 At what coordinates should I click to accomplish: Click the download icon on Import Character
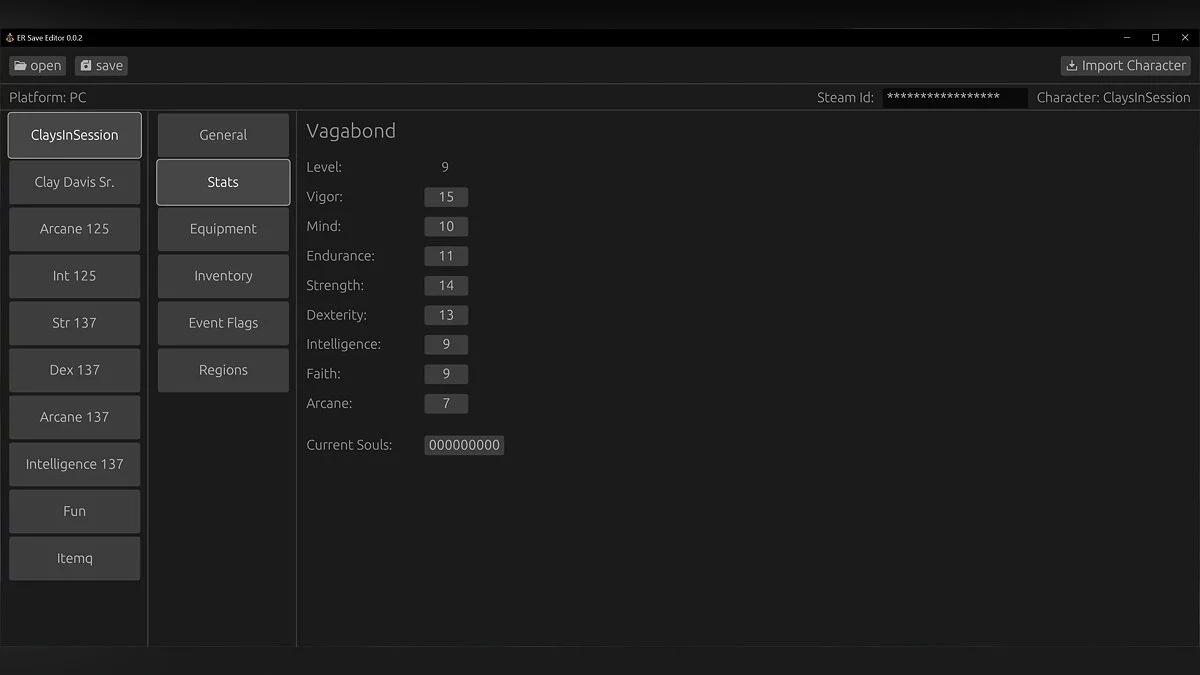coord(1074,64)
